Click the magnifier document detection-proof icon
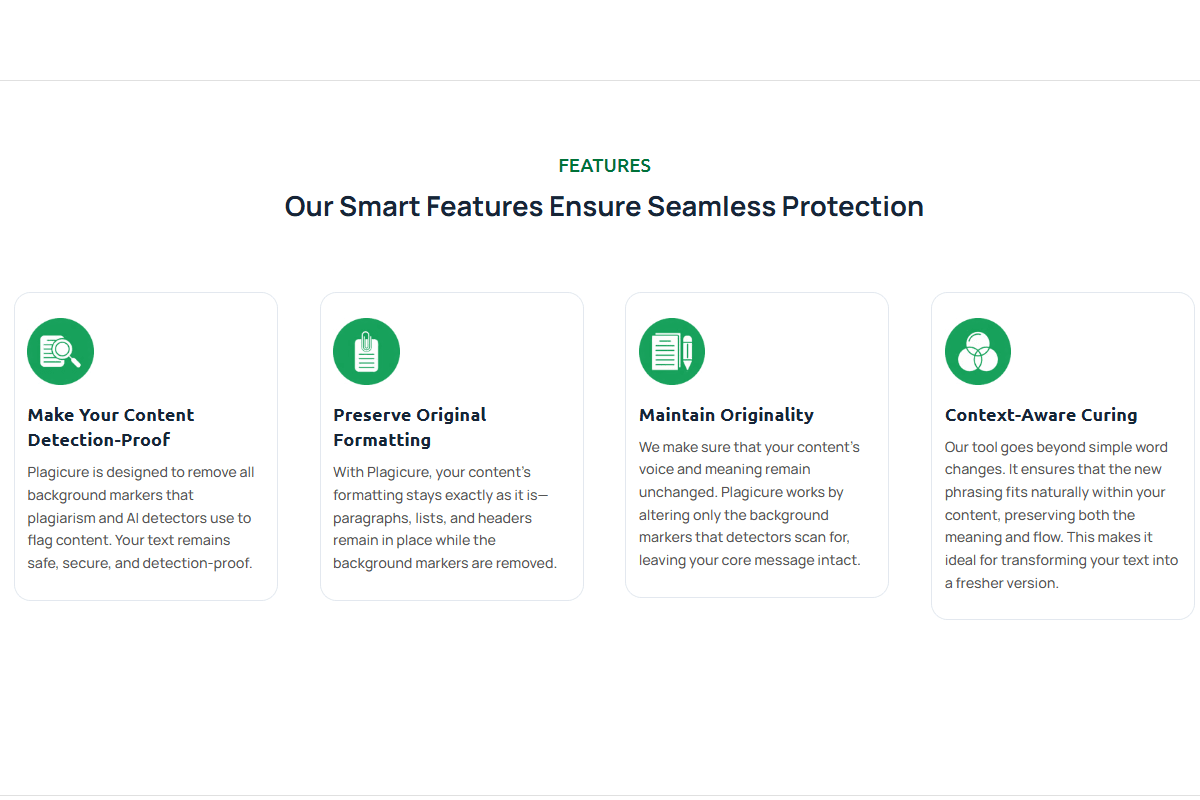 point(61,351)
